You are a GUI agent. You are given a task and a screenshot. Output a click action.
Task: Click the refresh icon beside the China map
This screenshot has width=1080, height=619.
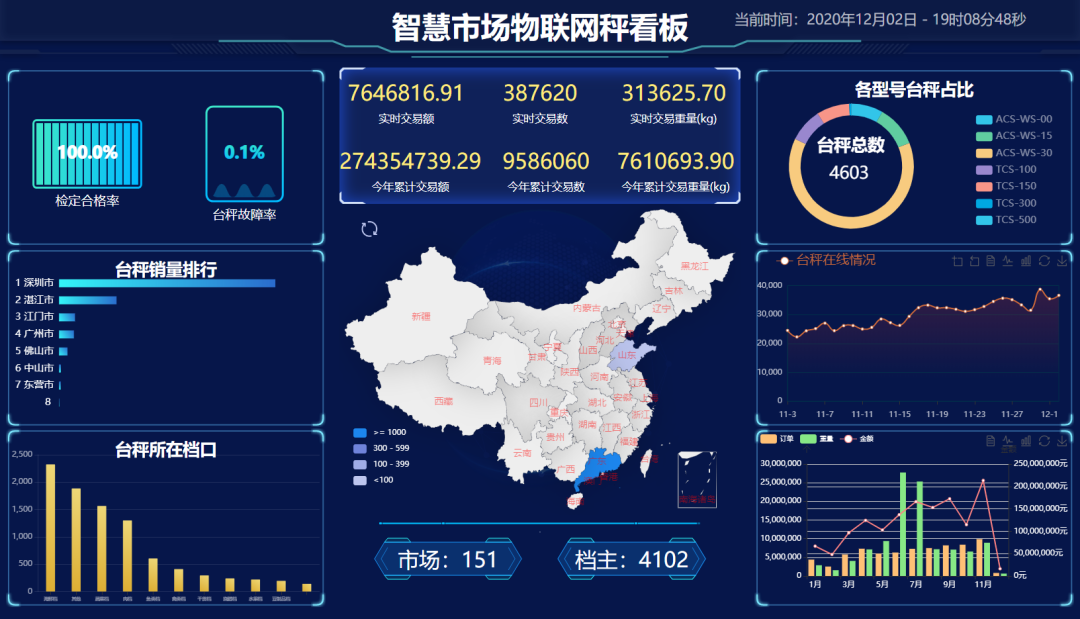(x=370, y=228)
